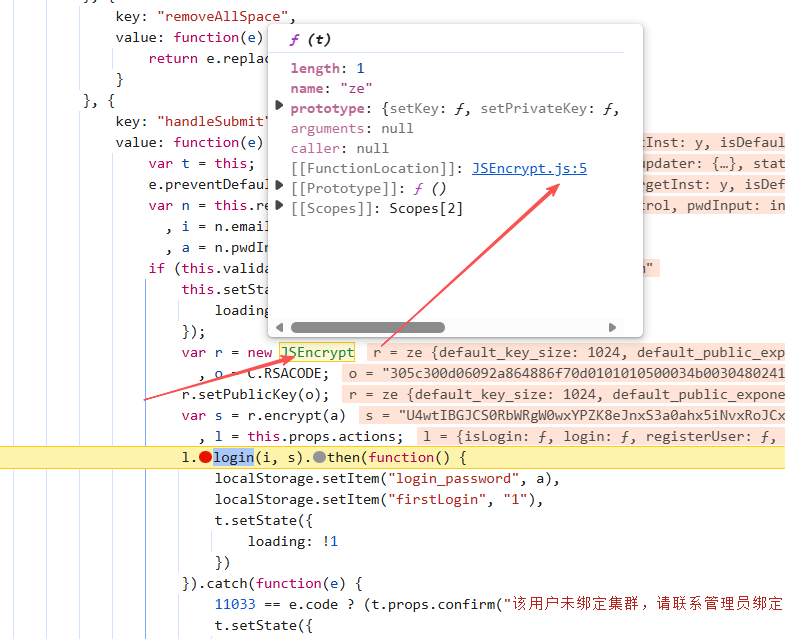
Task: Click the selected login token in the code
Action: coord(234,457)
